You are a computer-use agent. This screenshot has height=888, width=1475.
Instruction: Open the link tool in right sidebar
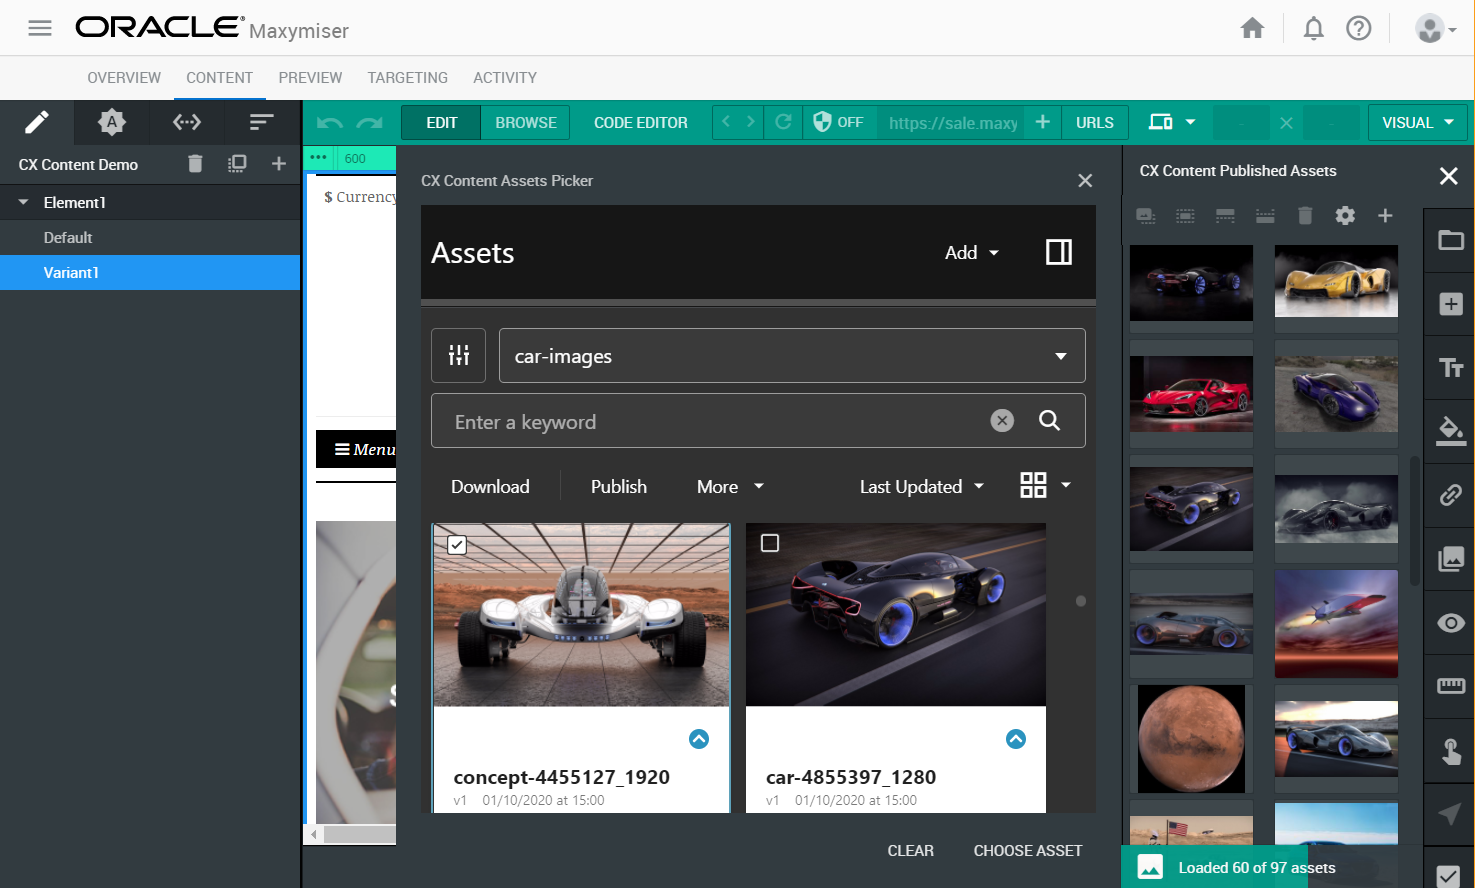[x=1451, y=495]
